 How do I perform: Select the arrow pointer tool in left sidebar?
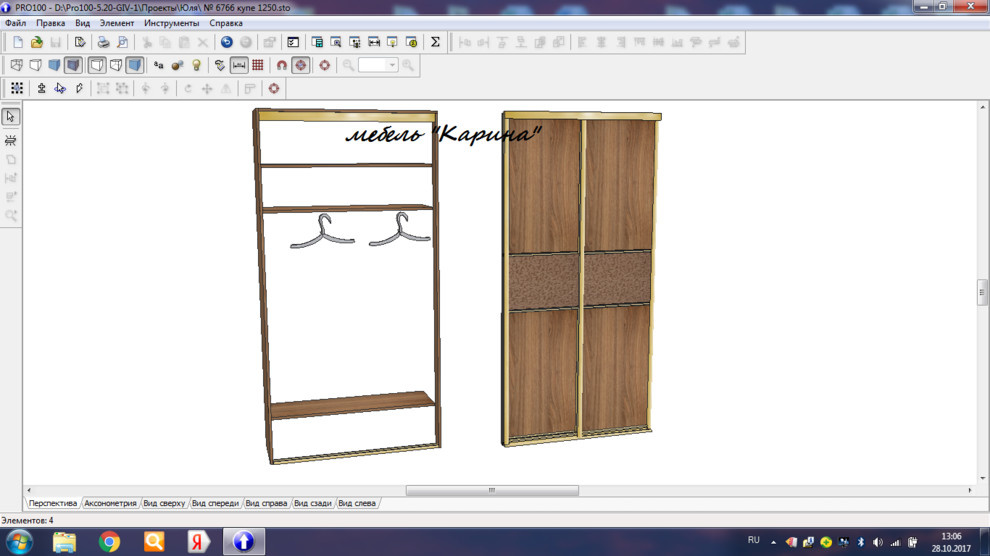point(11,117)
